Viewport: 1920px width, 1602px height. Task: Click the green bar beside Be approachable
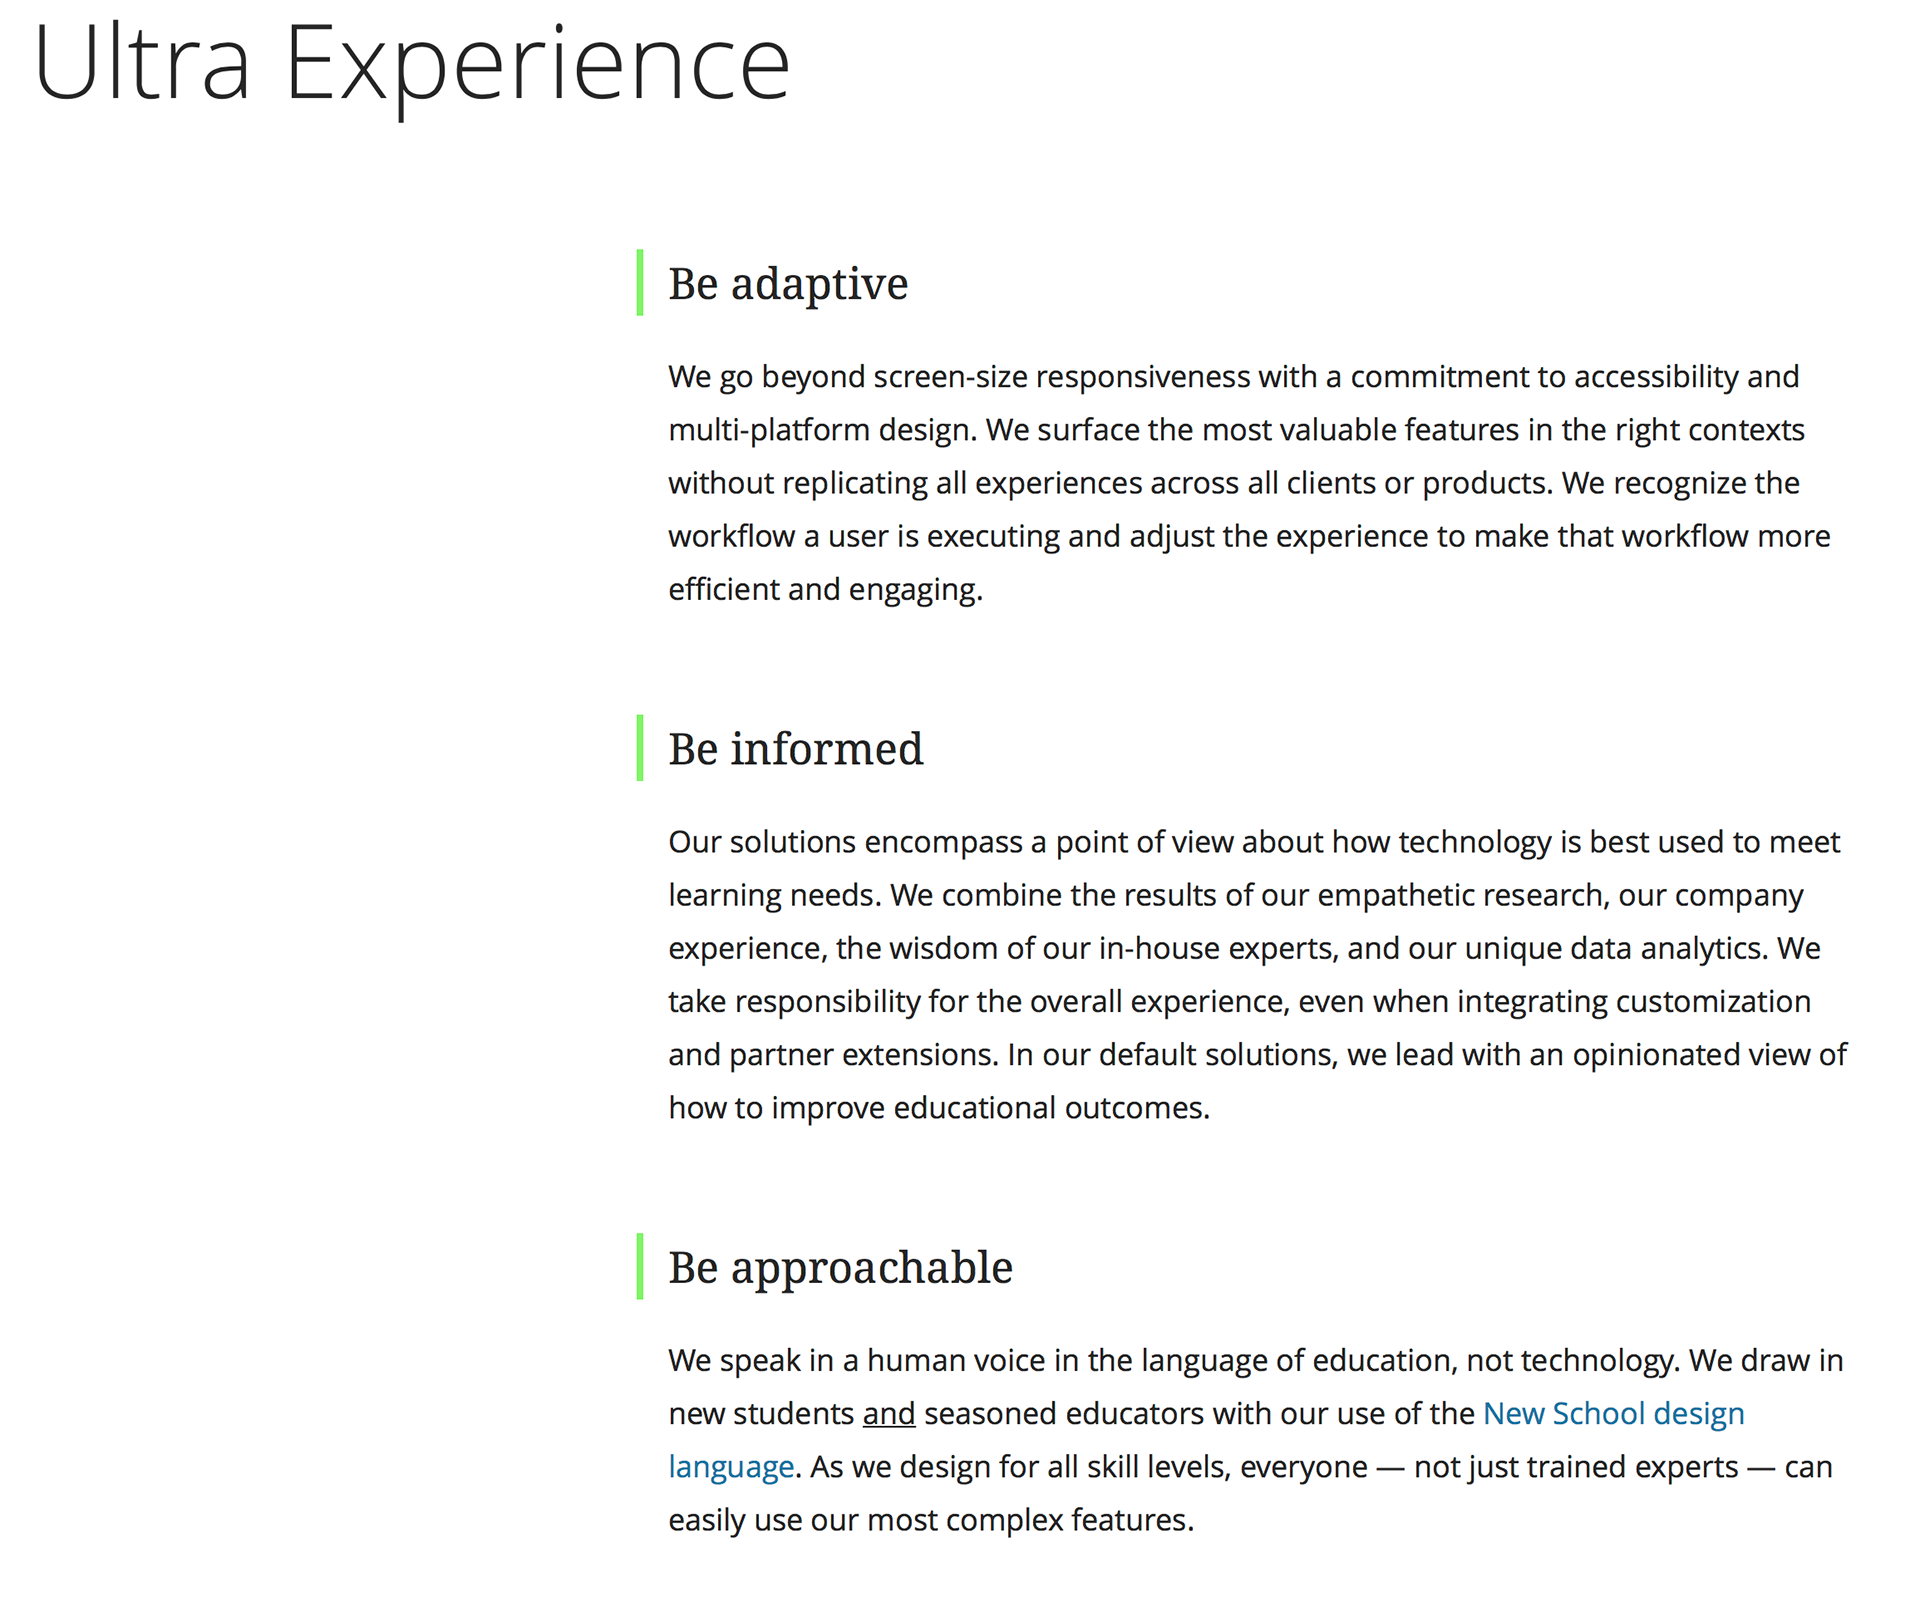640,1267
